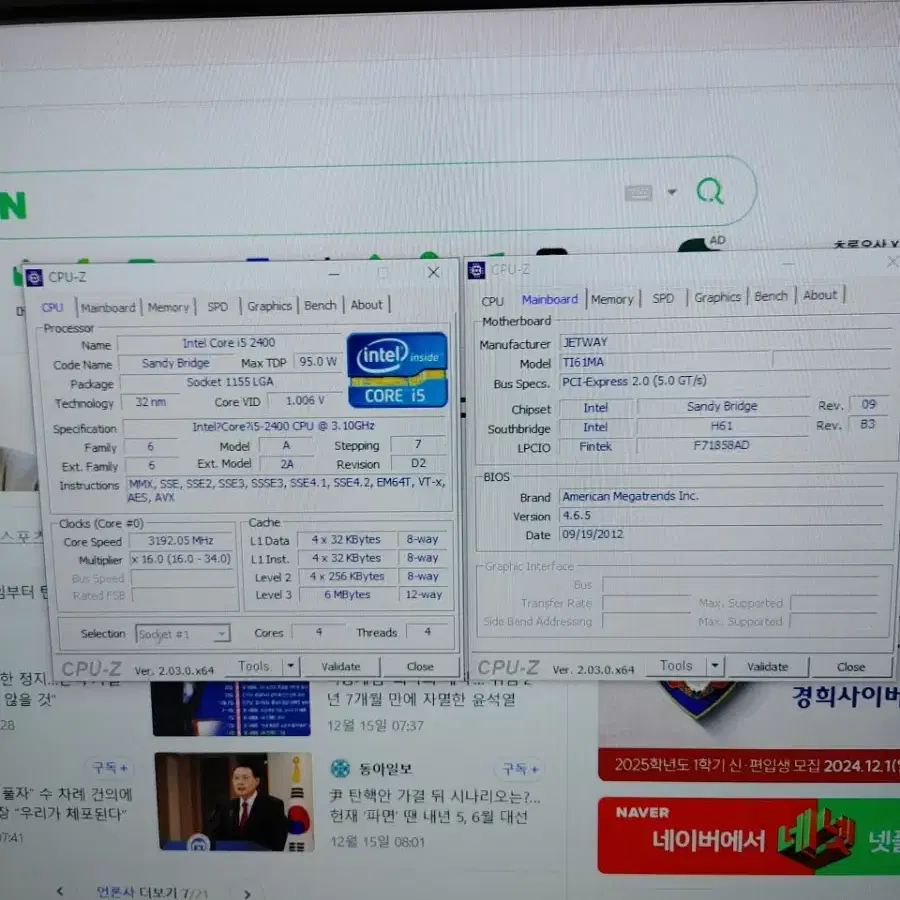Click the Close button in left CPU-Z window

pyautogui.click(x=420, y=666)
